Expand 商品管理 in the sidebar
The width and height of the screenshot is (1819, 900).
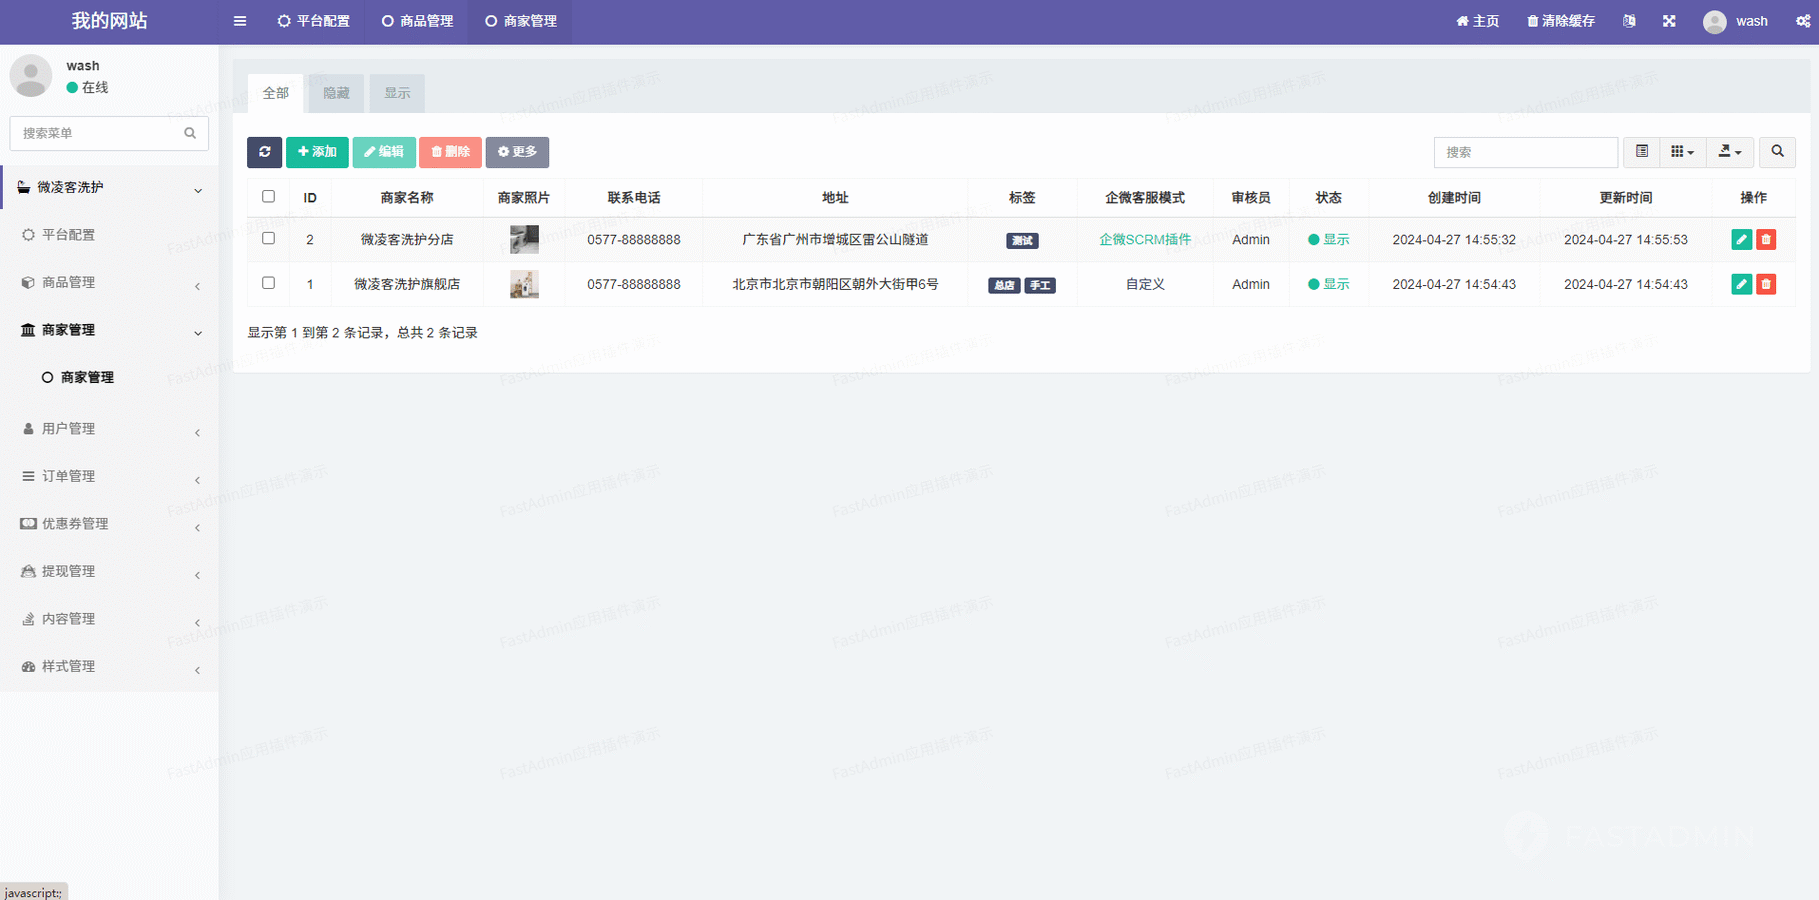(109, 283)
